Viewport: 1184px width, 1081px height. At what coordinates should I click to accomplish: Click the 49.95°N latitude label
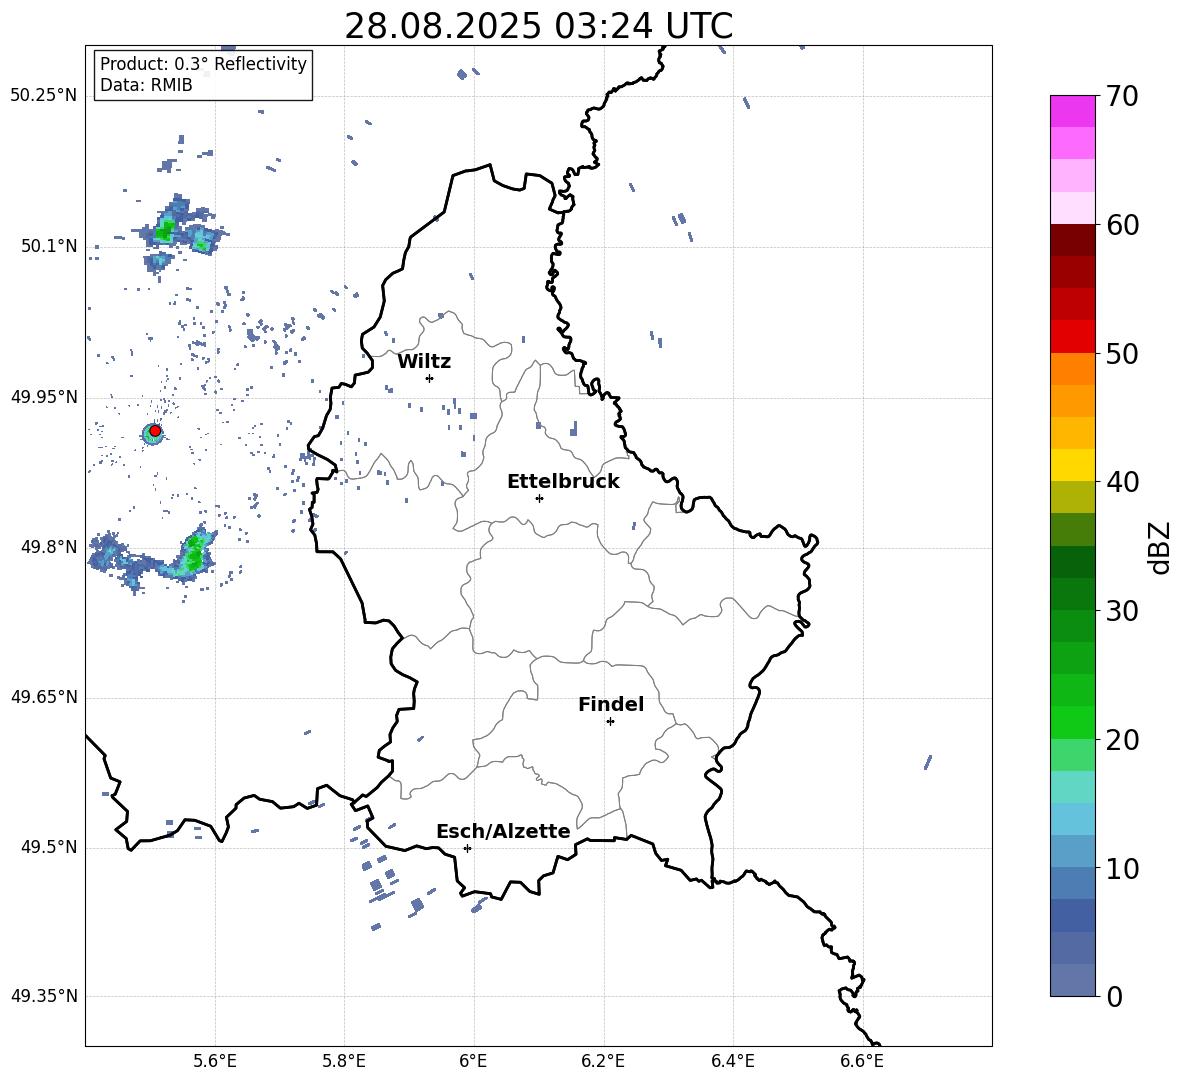click(x=43, y=396)
